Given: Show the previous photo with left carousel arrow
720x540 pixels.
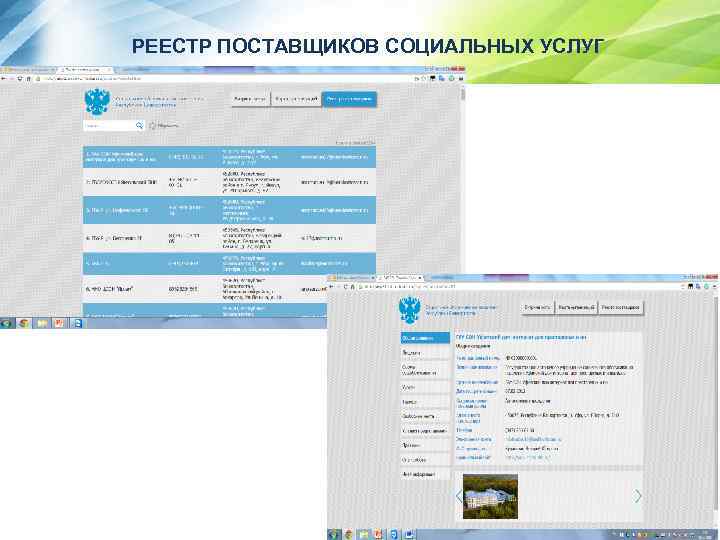Looking at the screenshot, I should click(459, 496).
